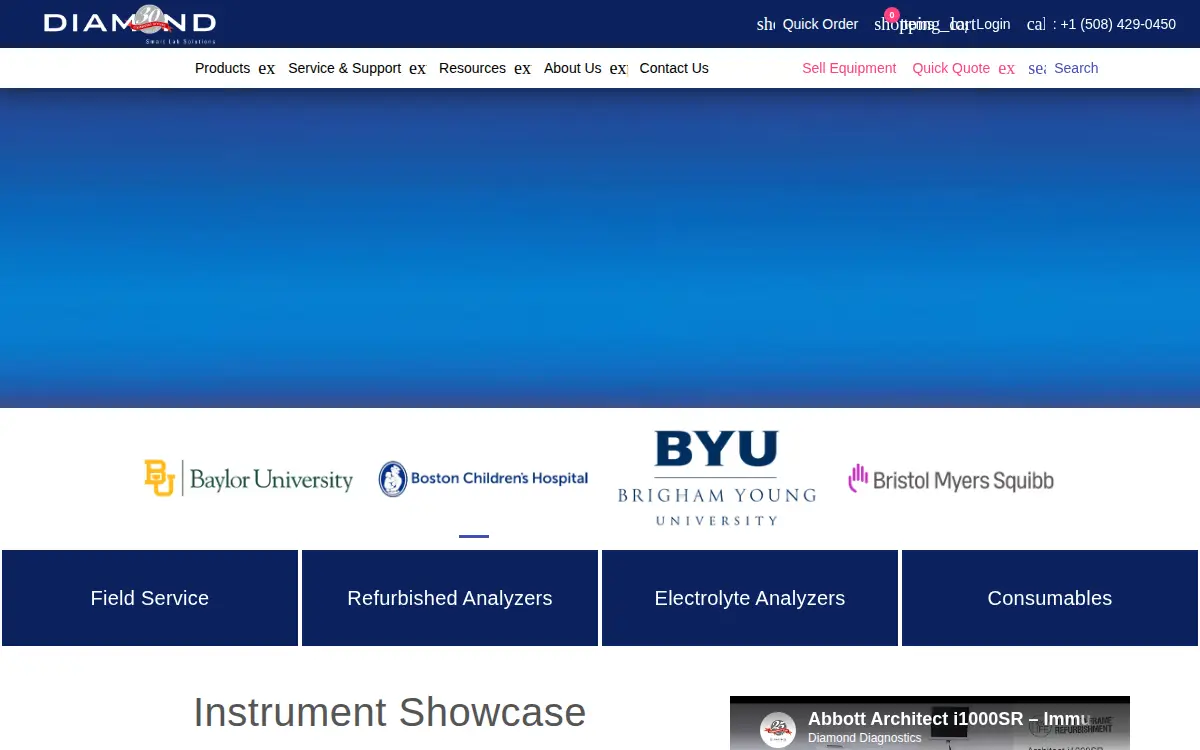The image size is (1200, 750).
Task: Go to the Contact Us page
Action: coord(674,68)
